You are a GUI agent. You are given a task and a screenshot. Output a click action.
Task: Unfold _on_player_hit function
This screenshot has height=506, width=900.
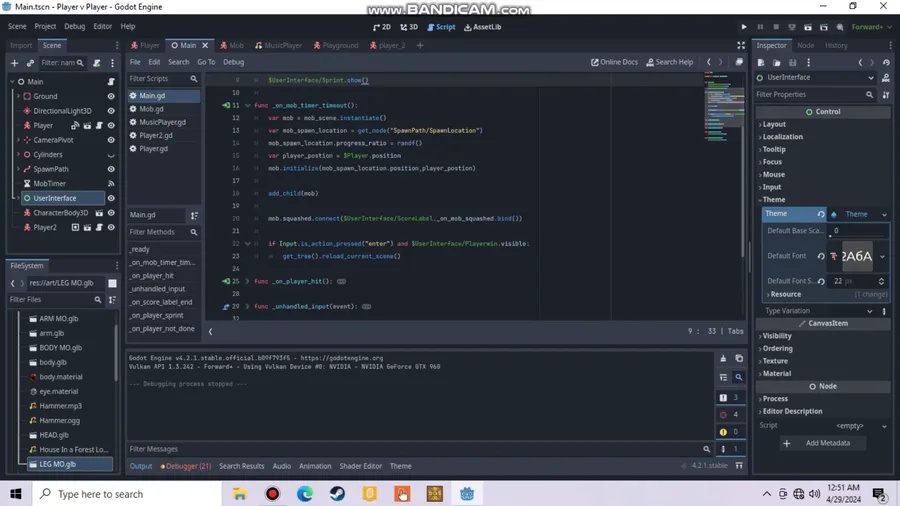pyautogui.click(x=247, y=281)
